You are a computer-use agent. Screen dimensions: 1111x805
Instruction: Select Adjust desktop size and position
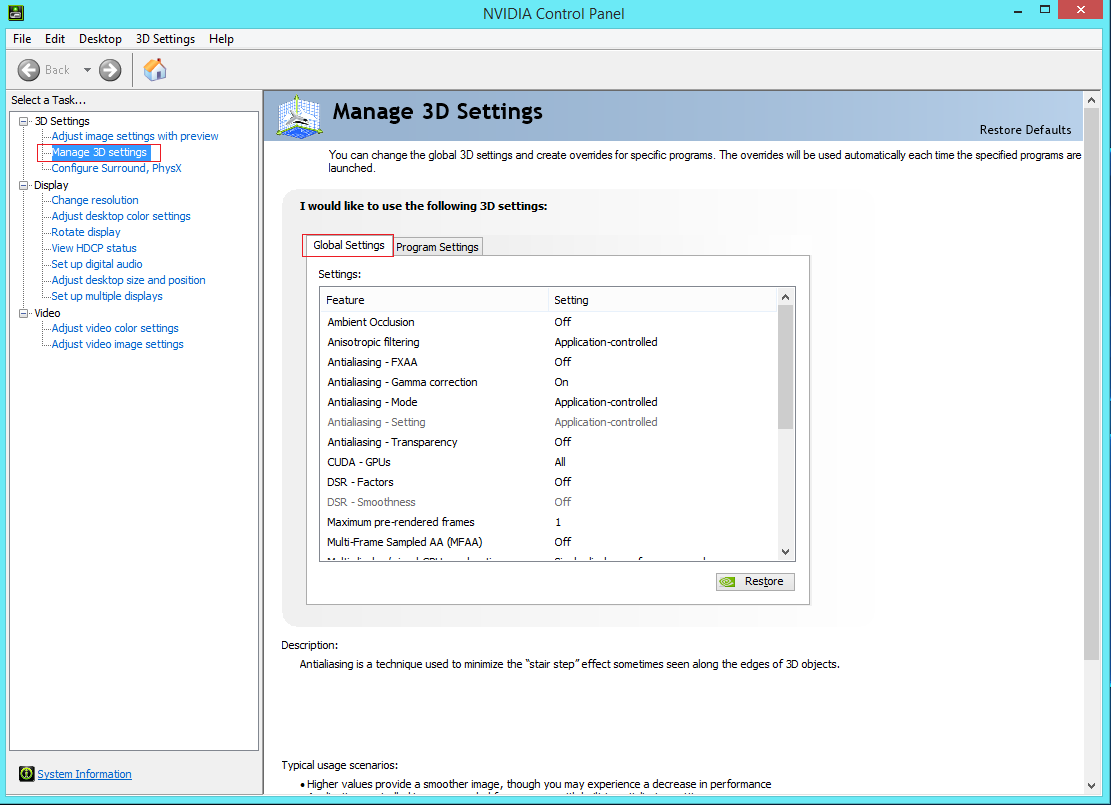[128, 280]
